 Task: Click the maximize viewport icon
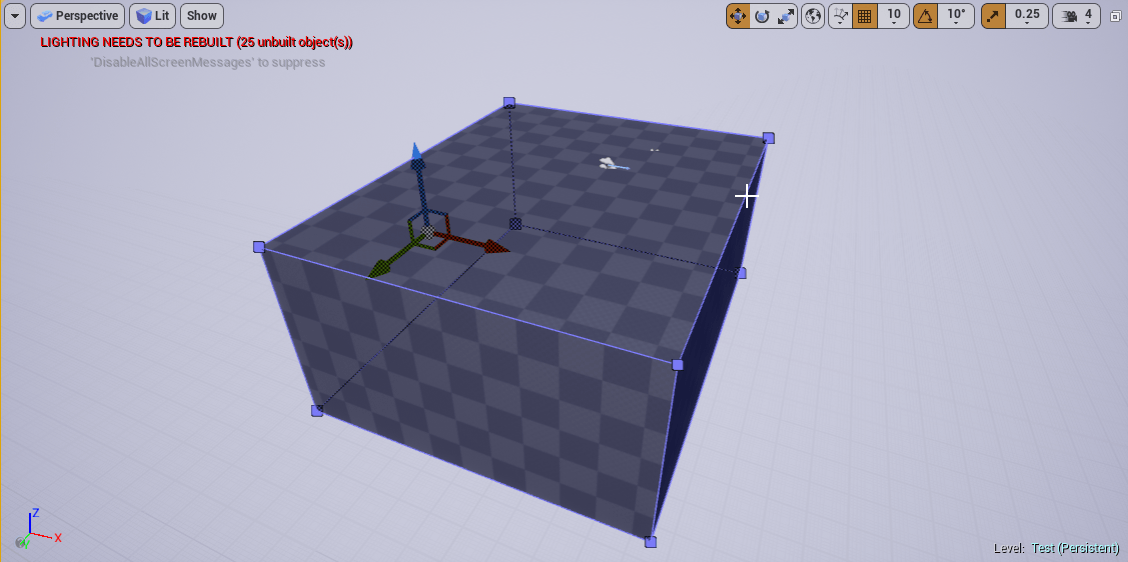1116,16
